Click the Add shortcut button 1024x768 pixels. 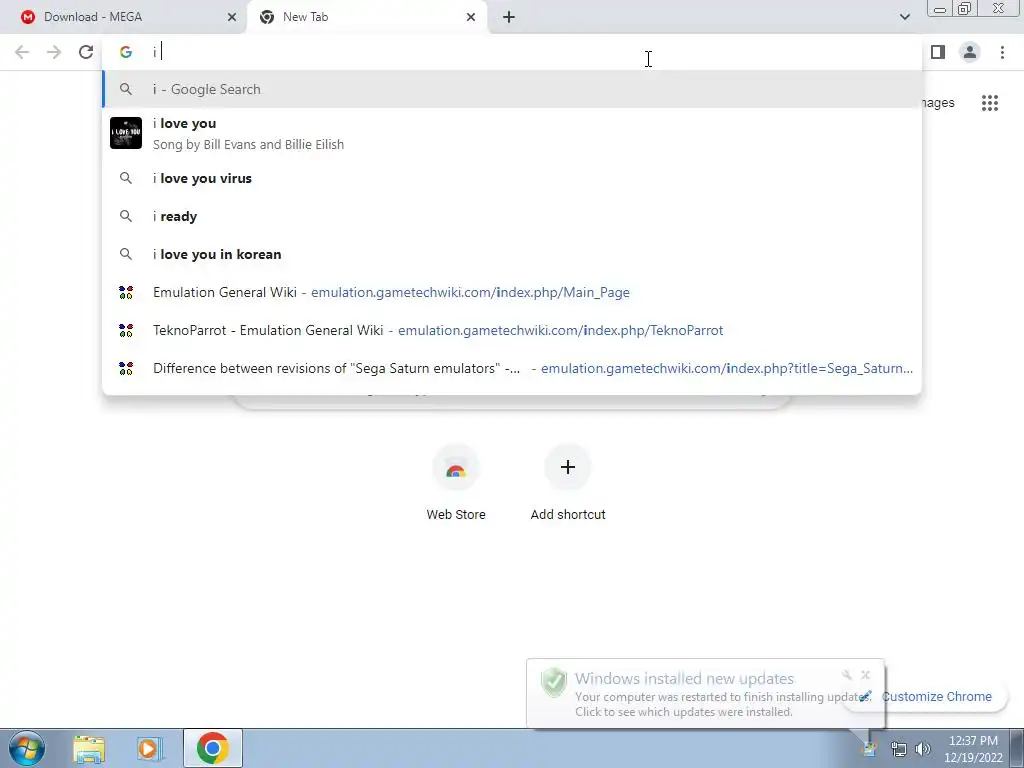(x=568, y=483)
